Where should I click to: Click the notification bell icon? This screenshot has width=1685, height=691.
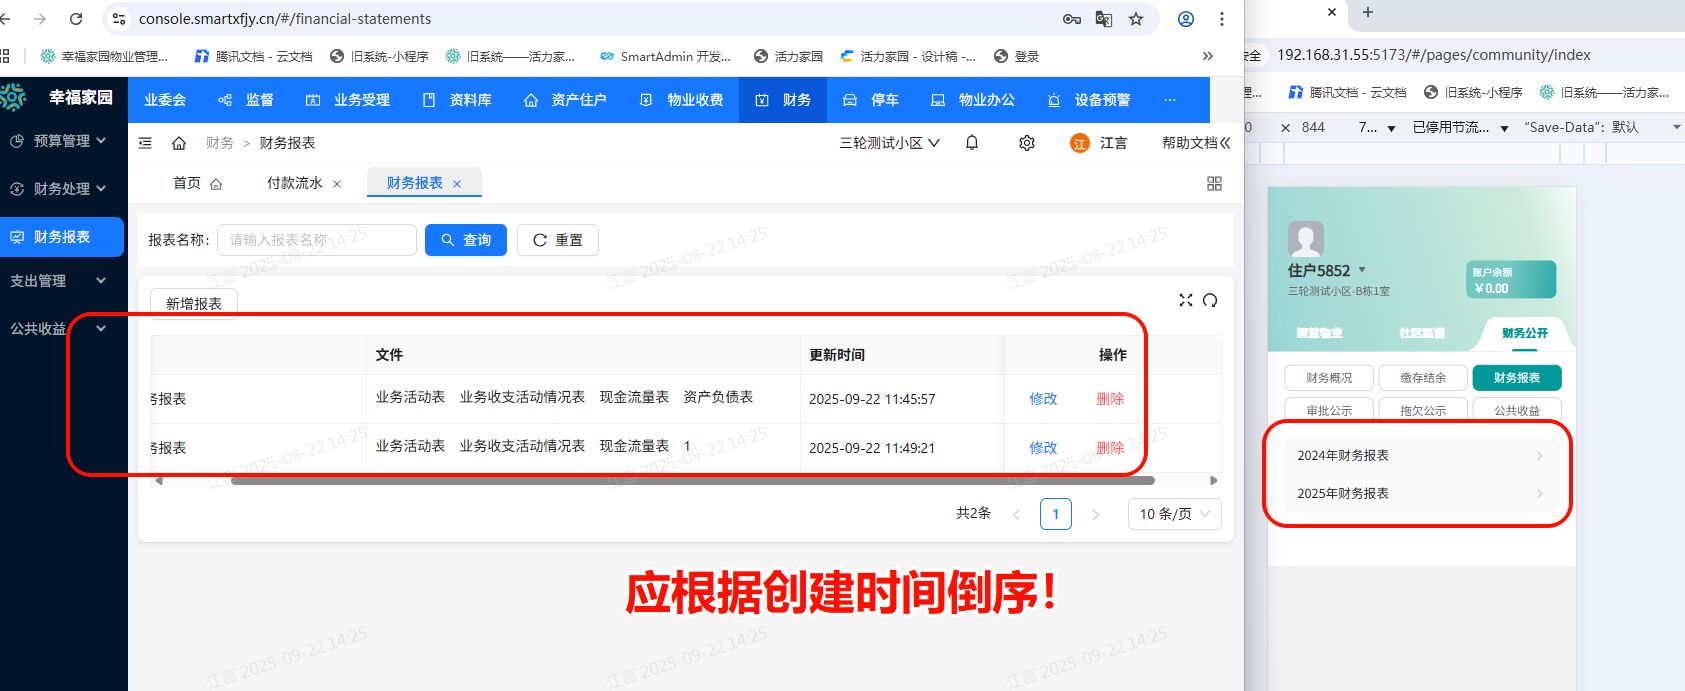972,143
